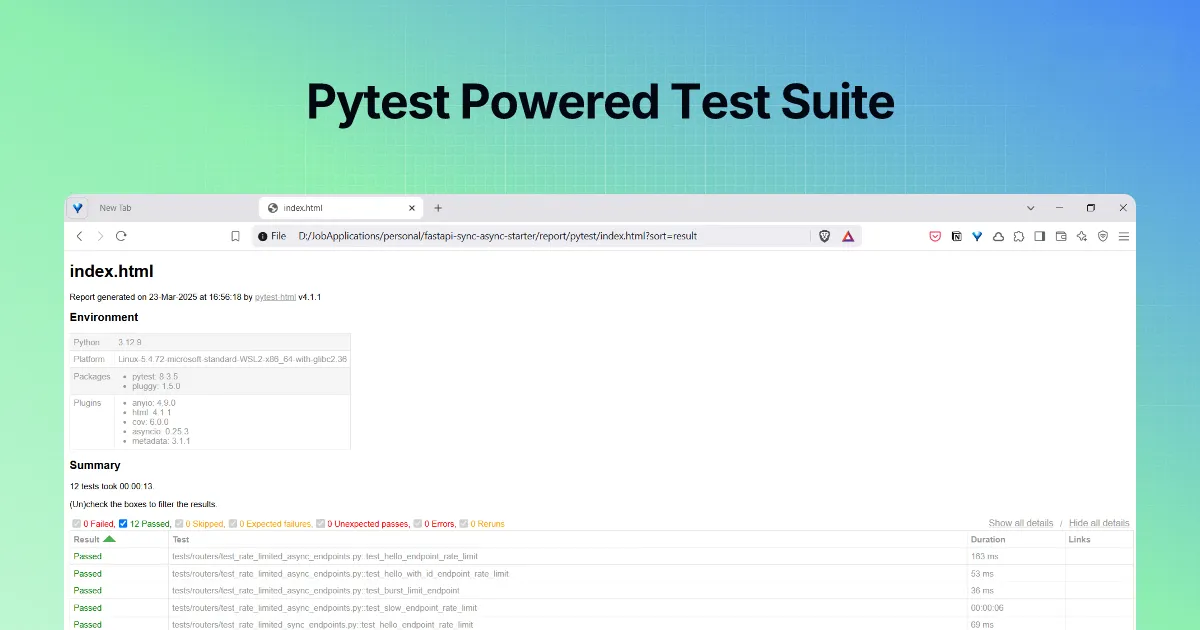This screenshot has height=630, width=1200.
Task: Click the '12 tests took 00:00:13' summary text
Action: (112, 486)
